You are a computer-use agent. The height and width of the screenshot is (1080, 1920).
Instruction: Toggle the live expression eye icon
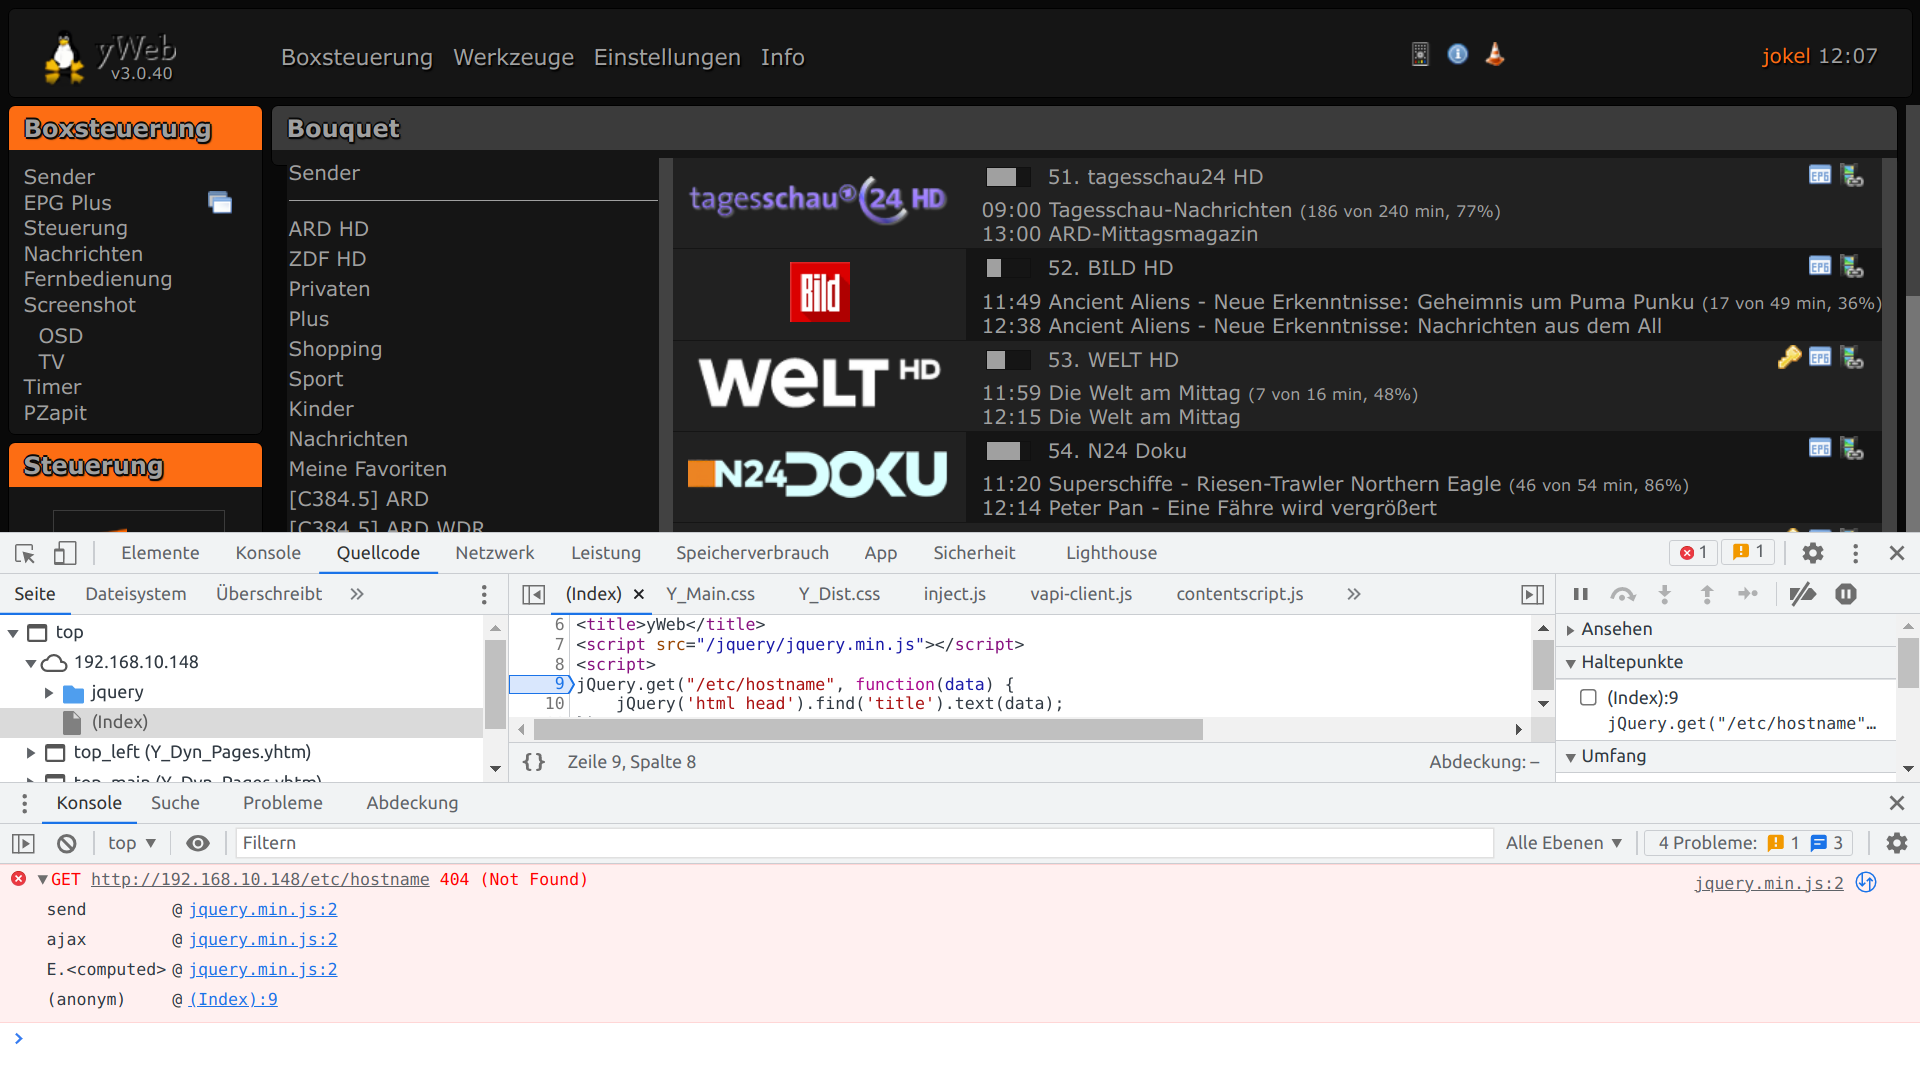tap(198, 843)
